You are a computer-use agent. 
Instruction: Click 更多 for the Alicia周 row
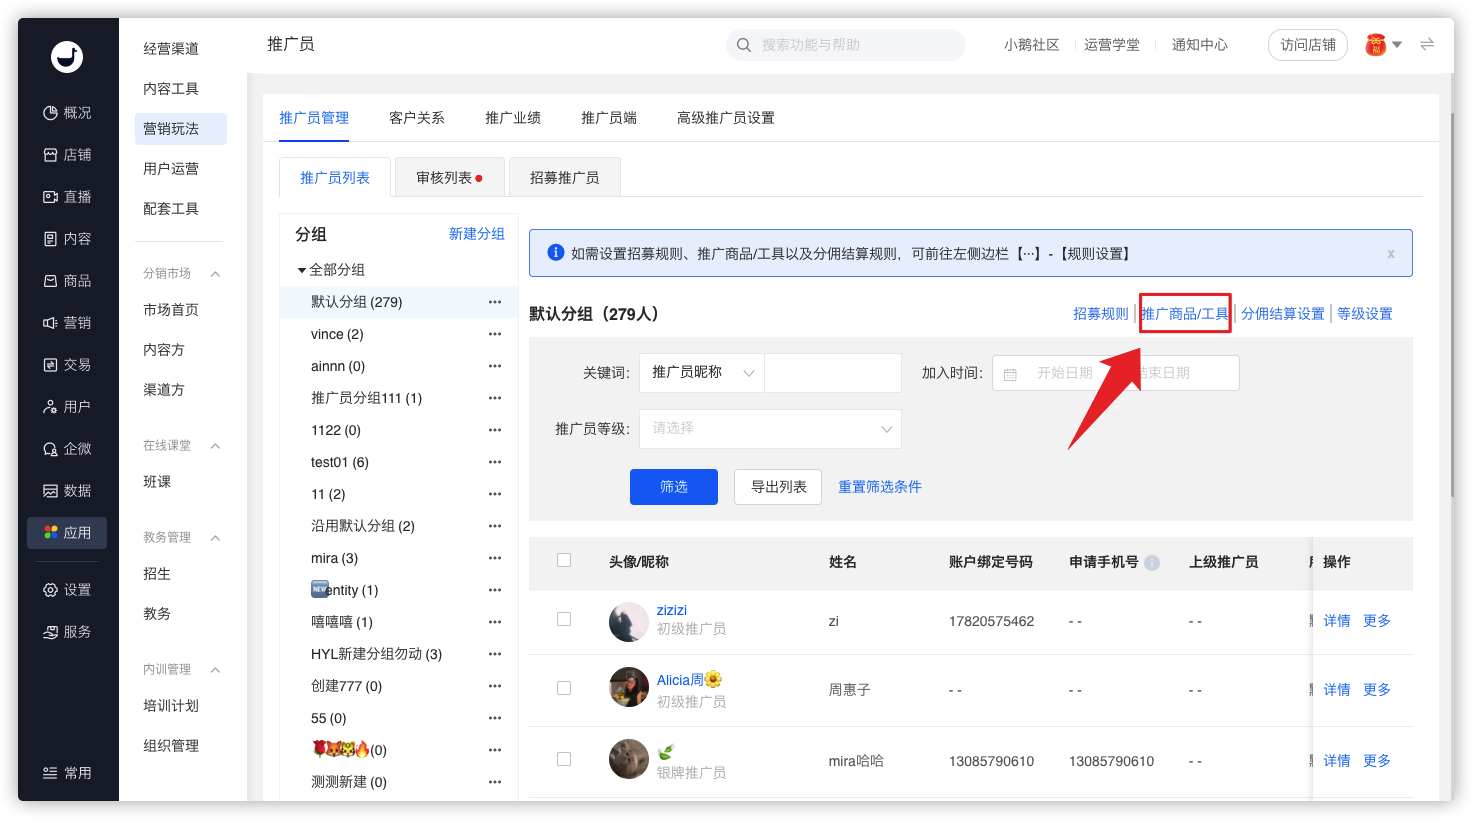(x=1377, y=690)
